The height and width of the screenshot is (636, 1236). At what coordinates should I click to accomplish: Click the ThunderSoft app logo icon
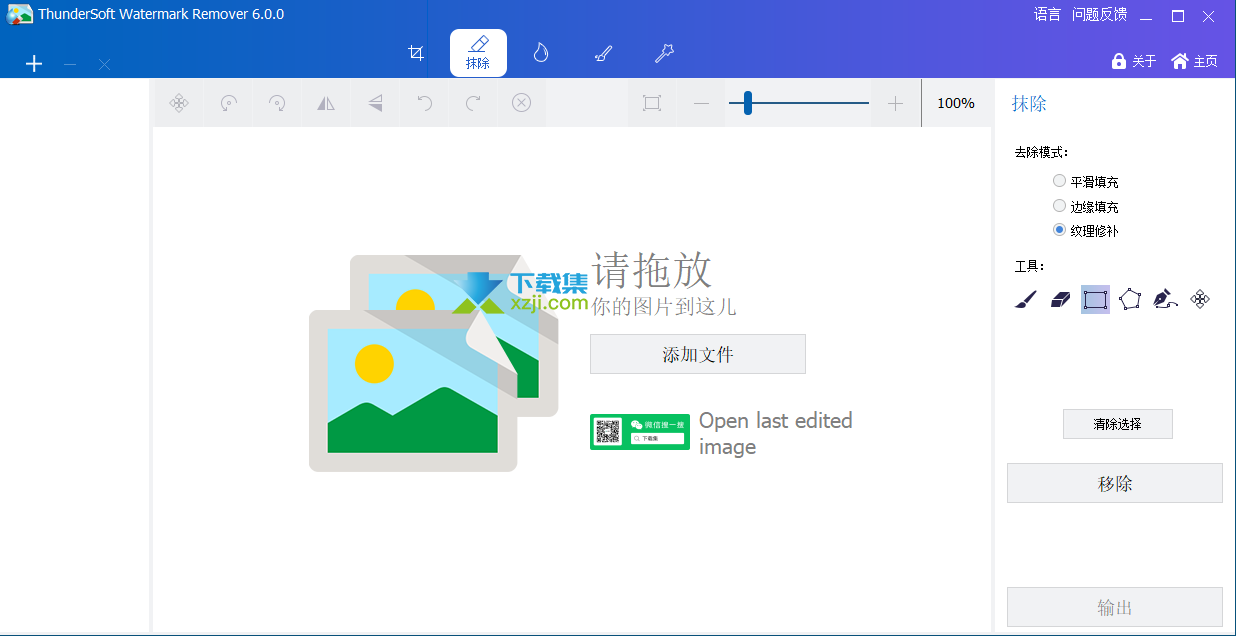(19, 15)
